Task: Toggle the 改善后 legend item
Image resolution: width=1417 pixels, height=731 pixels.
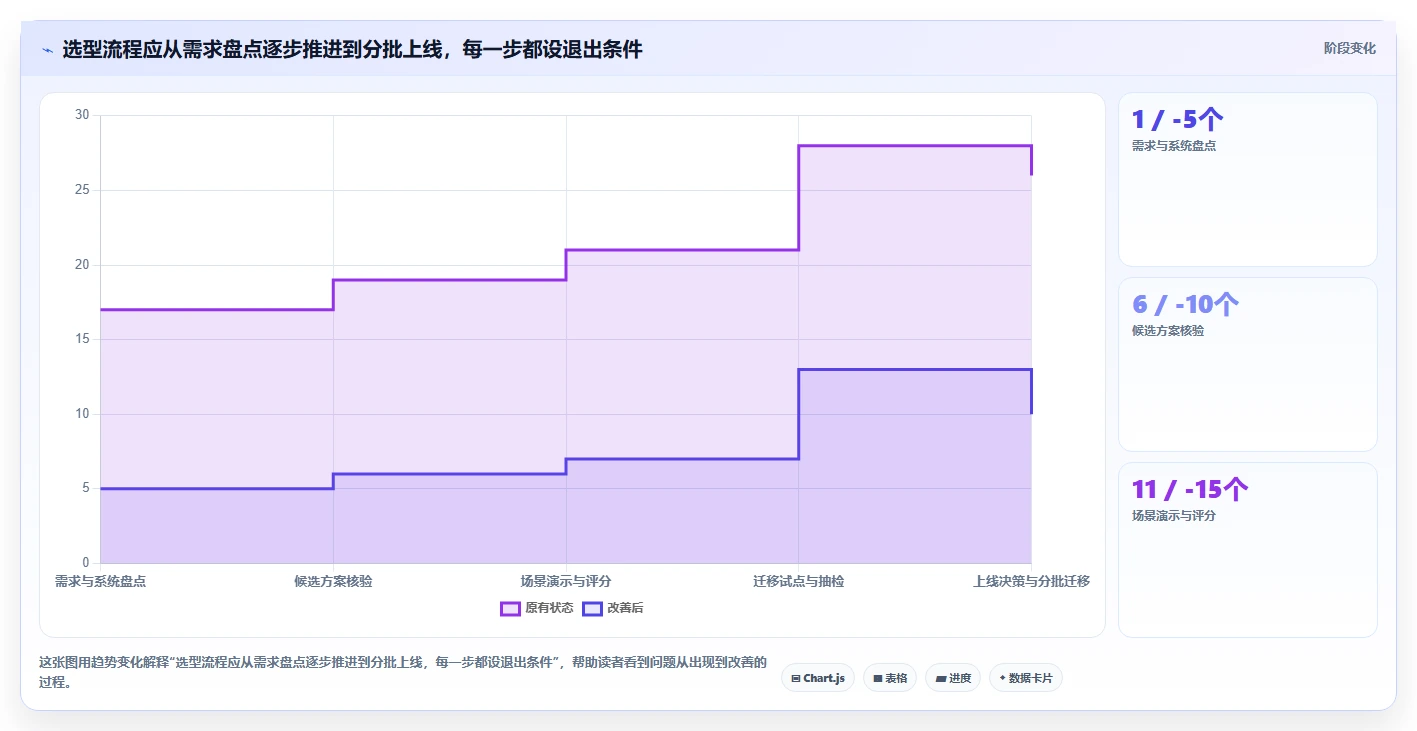Action: [x=613, y=608]
